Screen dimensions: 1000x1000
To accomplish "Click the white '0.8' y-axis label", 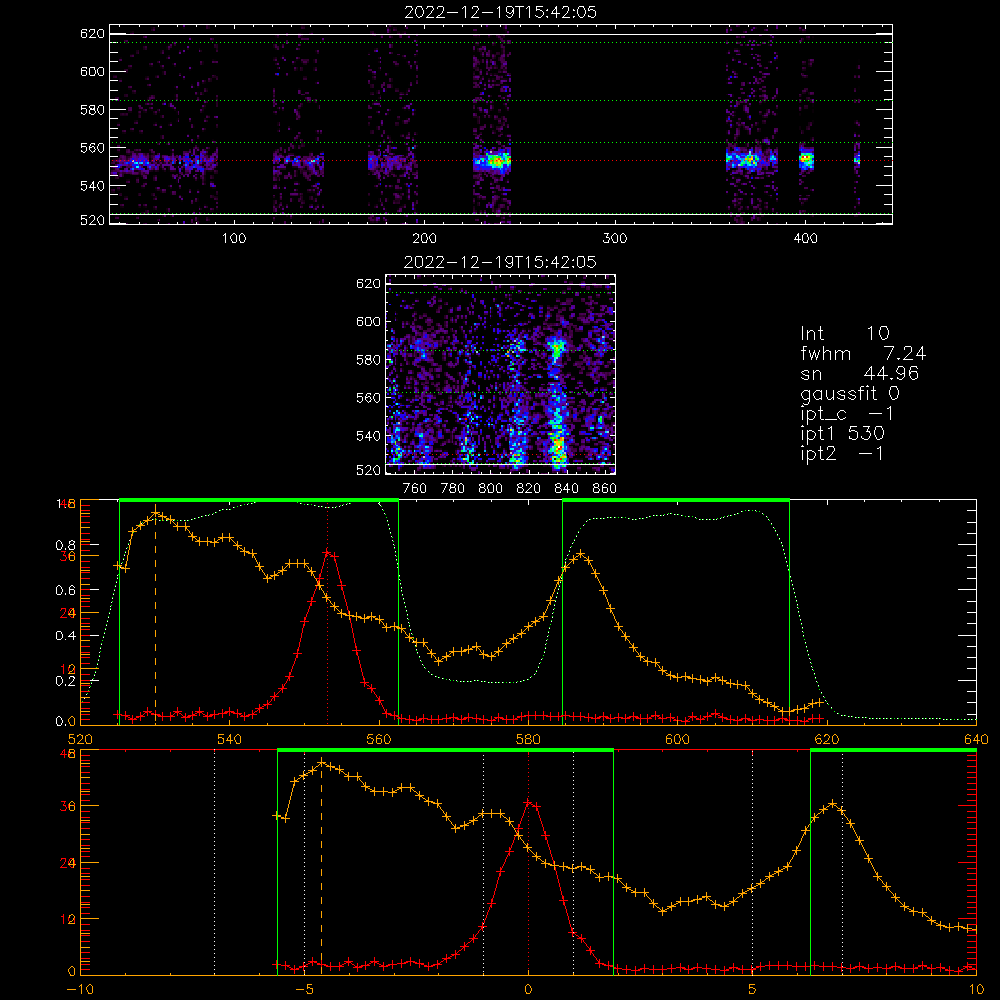I will [66, 545].
